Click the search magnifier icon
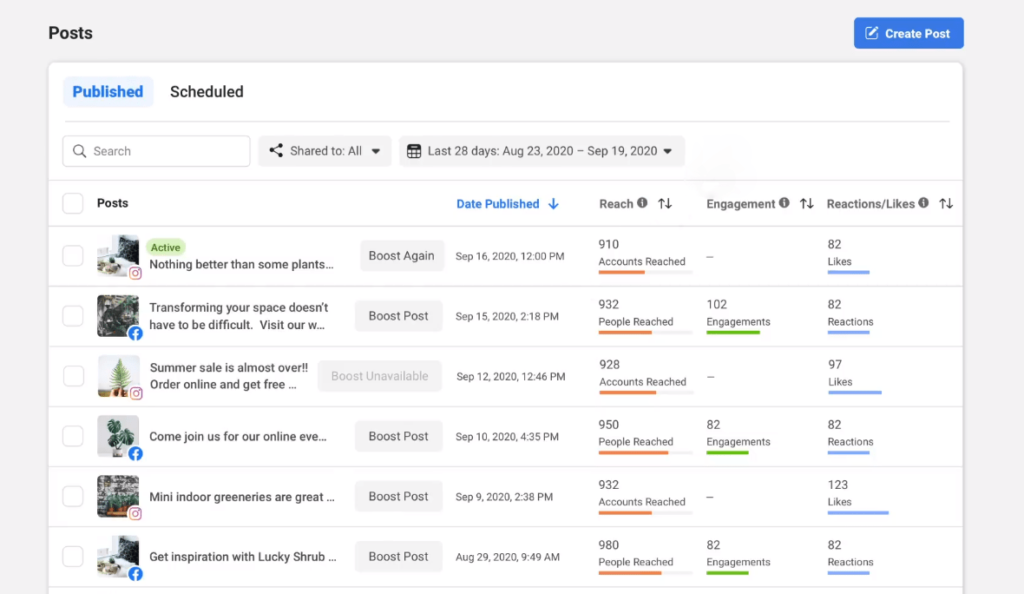The image size is (1024, 594). [x=80, y=151]
